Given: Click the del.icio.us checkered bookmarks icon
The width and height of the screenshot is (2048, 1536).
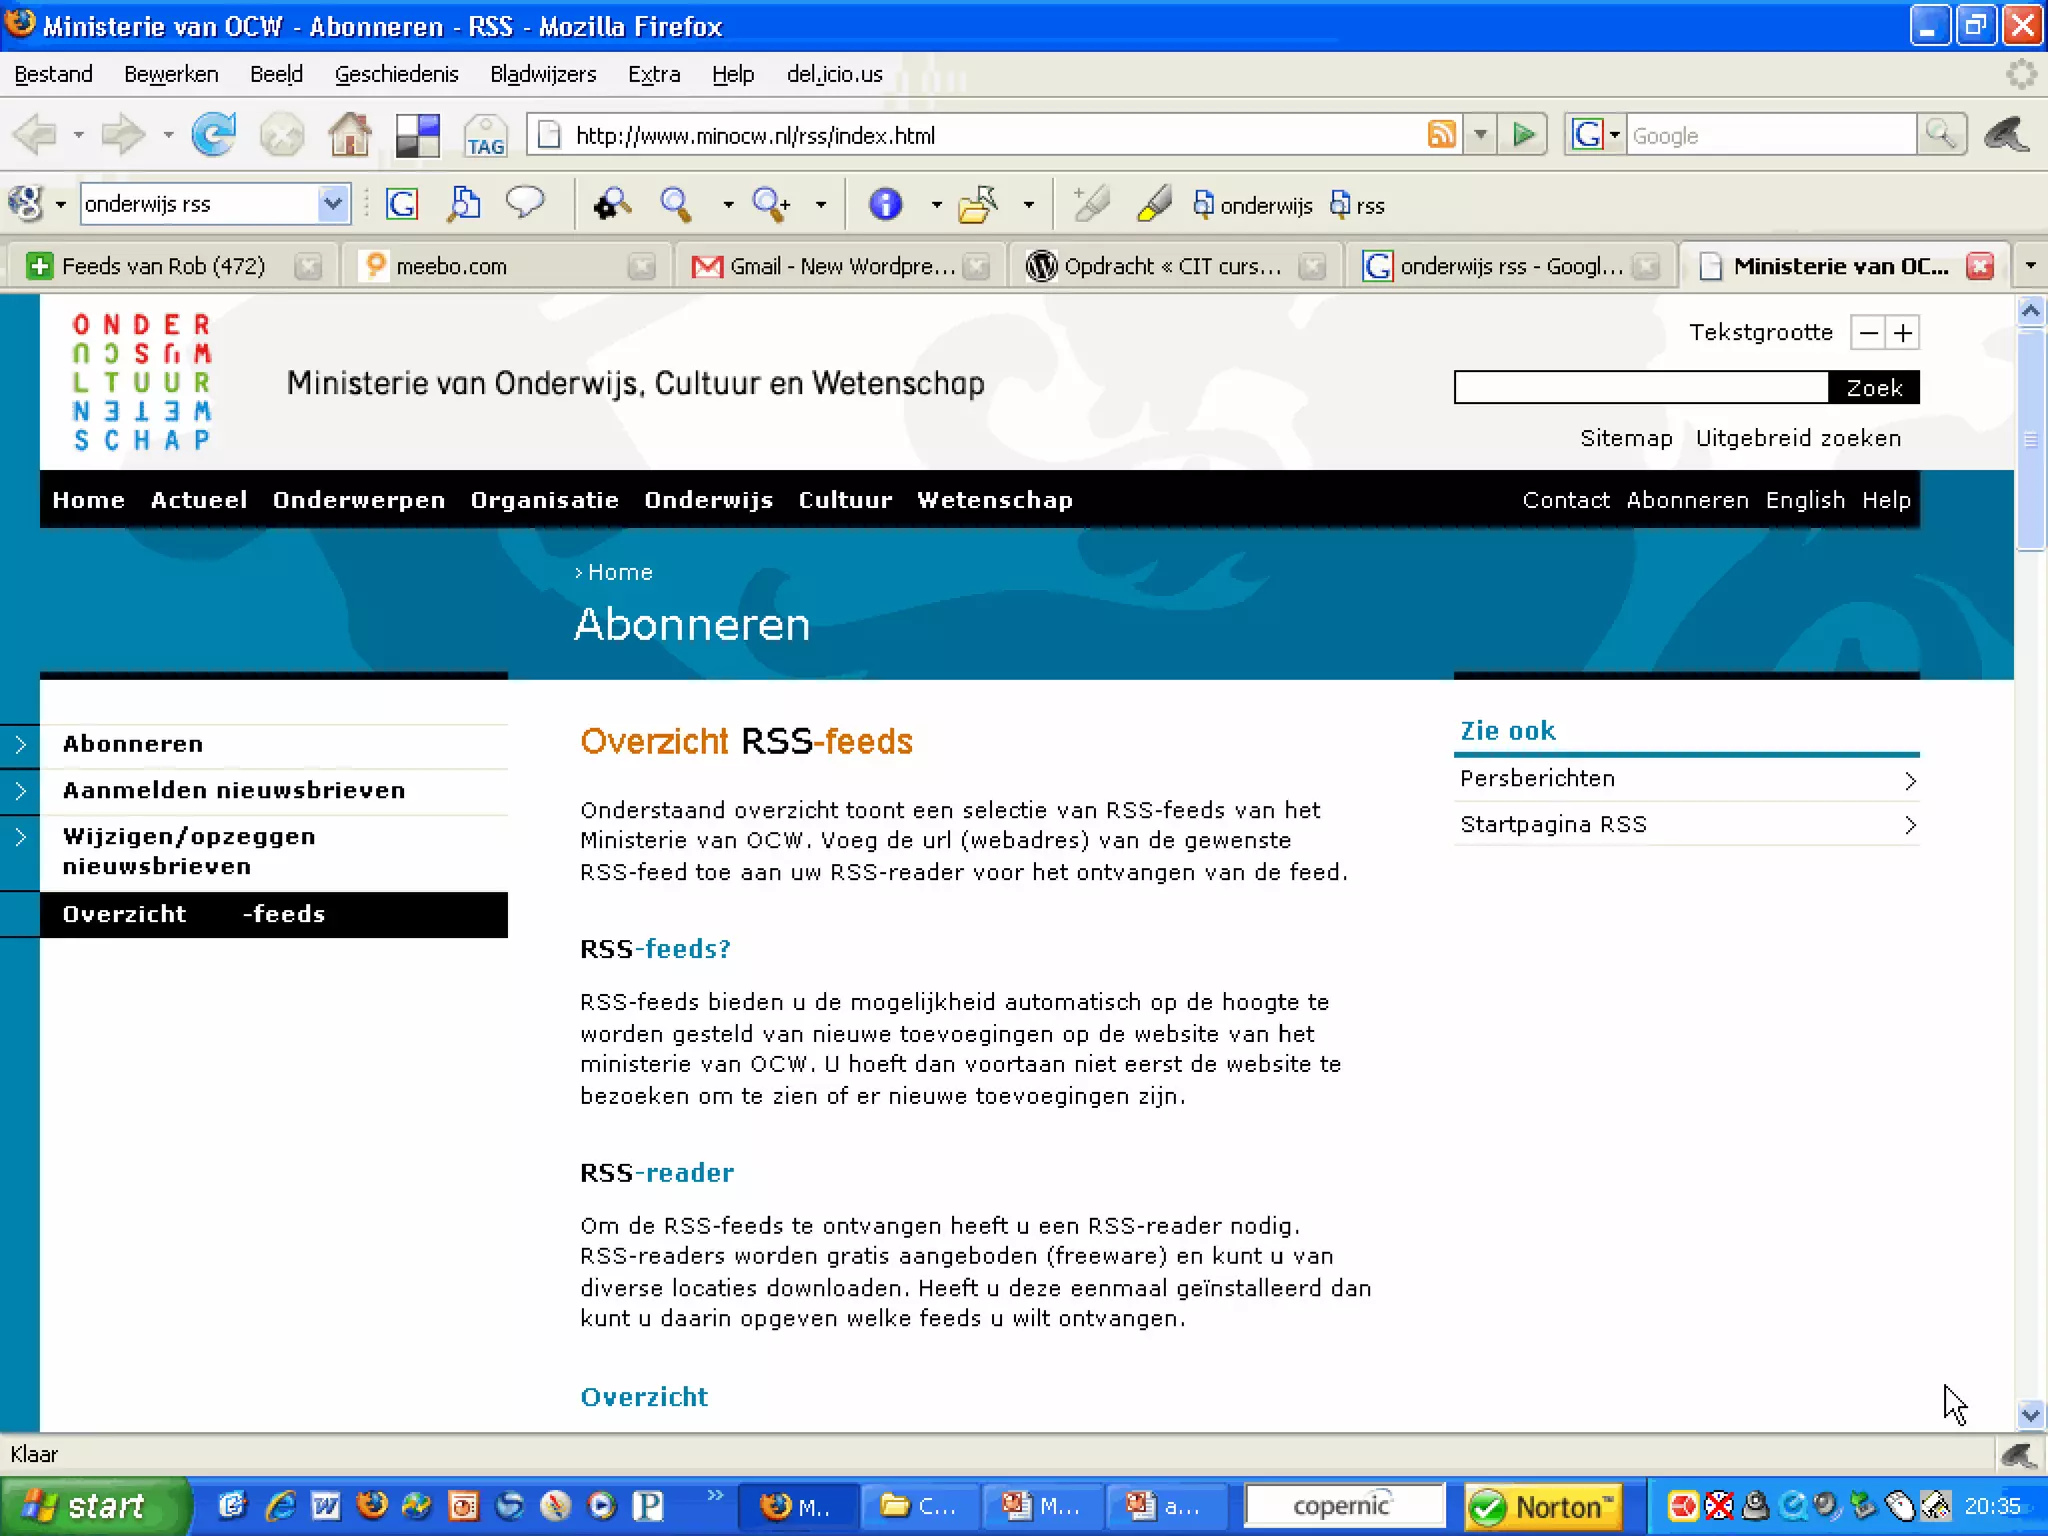Looking at the screenshot, I should 417,136.
